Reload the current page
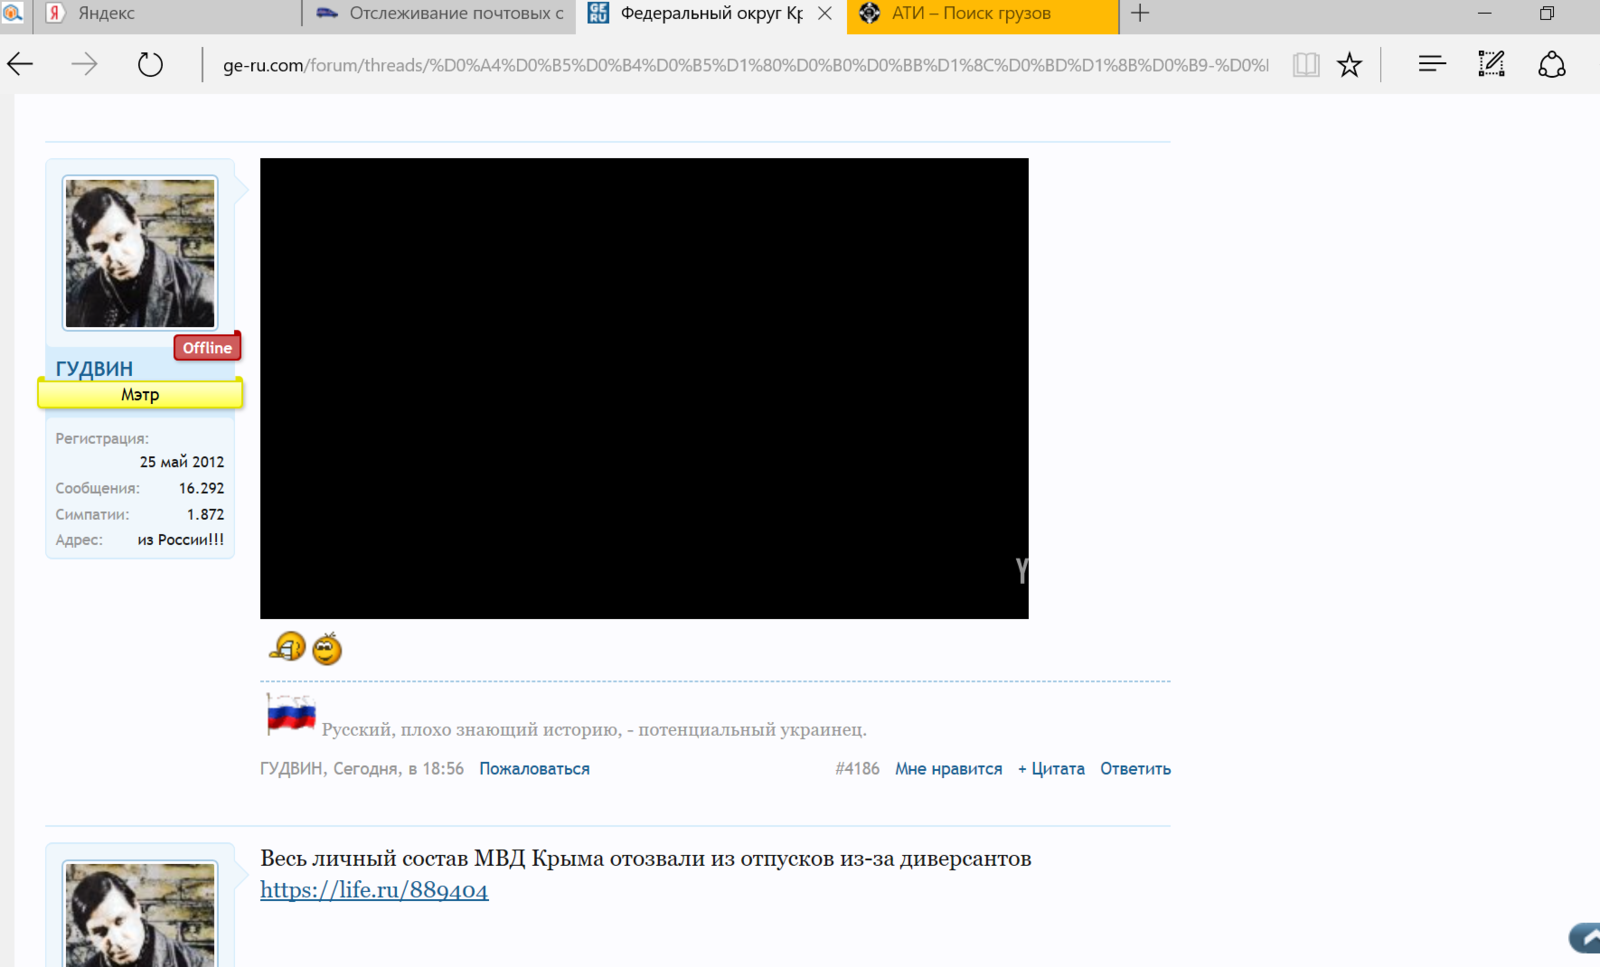This screenshot has height=967, width=1600. pyautogui.click(x=150, y=65)
